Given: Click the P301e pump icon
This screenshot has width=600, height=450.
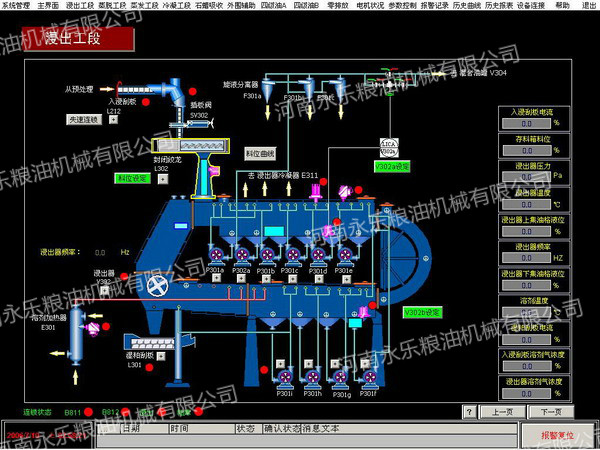Looking at the screenshot, I should pyautogui.click(x=343, y=253).
